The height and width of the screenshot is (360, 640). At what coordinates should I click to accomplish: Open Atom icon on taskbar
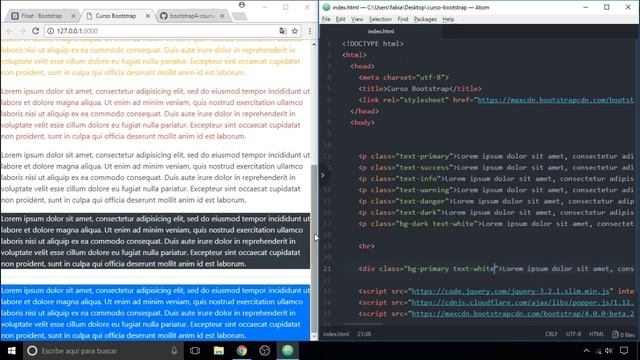pyautogui.click(x=288, y=351)
